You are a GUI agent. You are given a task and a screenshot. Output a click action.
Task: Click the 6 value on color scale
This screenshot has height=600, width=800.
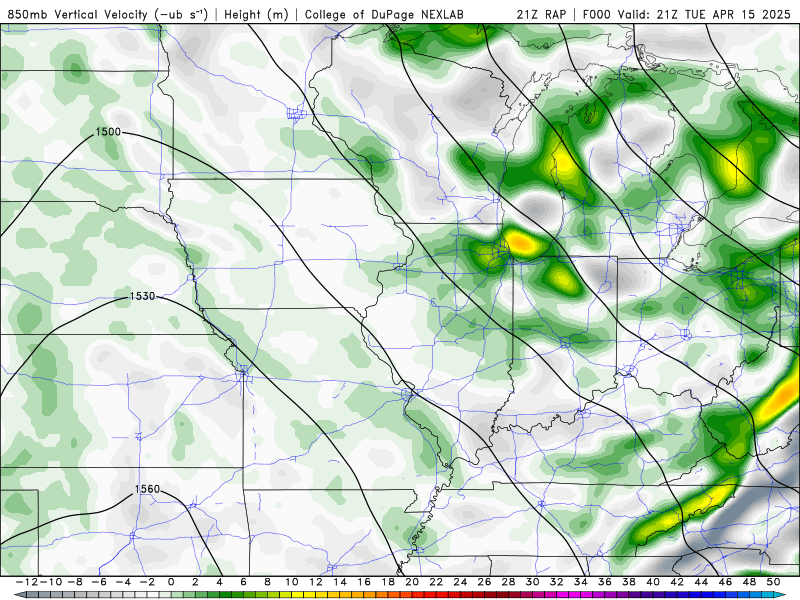tap(243, 582)
